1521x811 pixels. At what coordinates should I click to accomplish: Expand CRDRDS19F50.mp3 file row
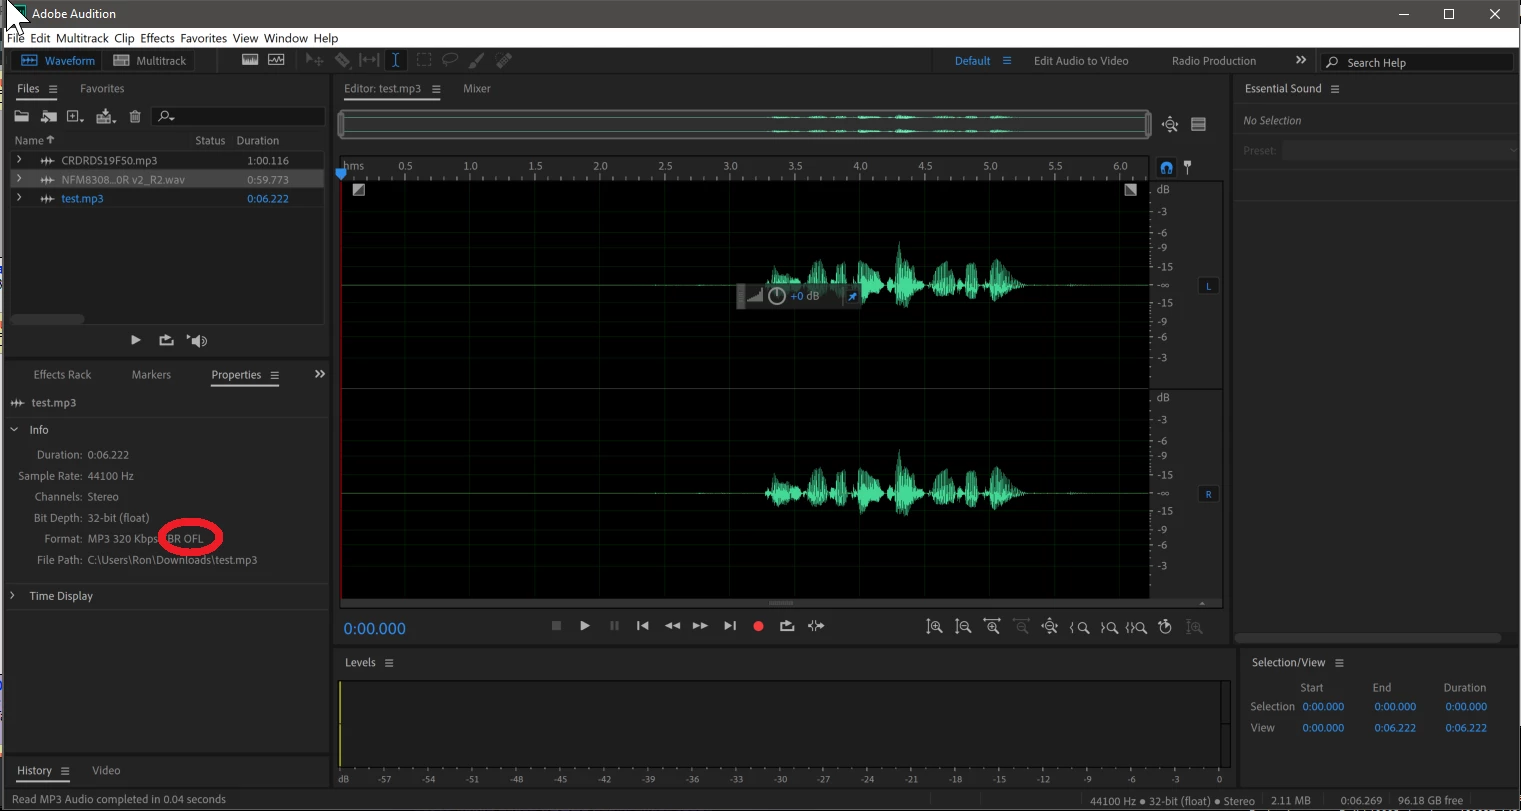pos(19,160)
